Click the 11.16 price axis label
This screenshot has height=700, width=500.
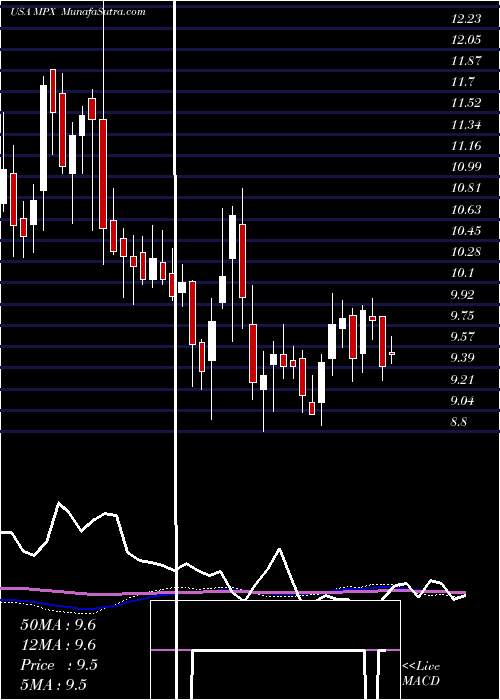pyautogui.click(x=466, y=146)
